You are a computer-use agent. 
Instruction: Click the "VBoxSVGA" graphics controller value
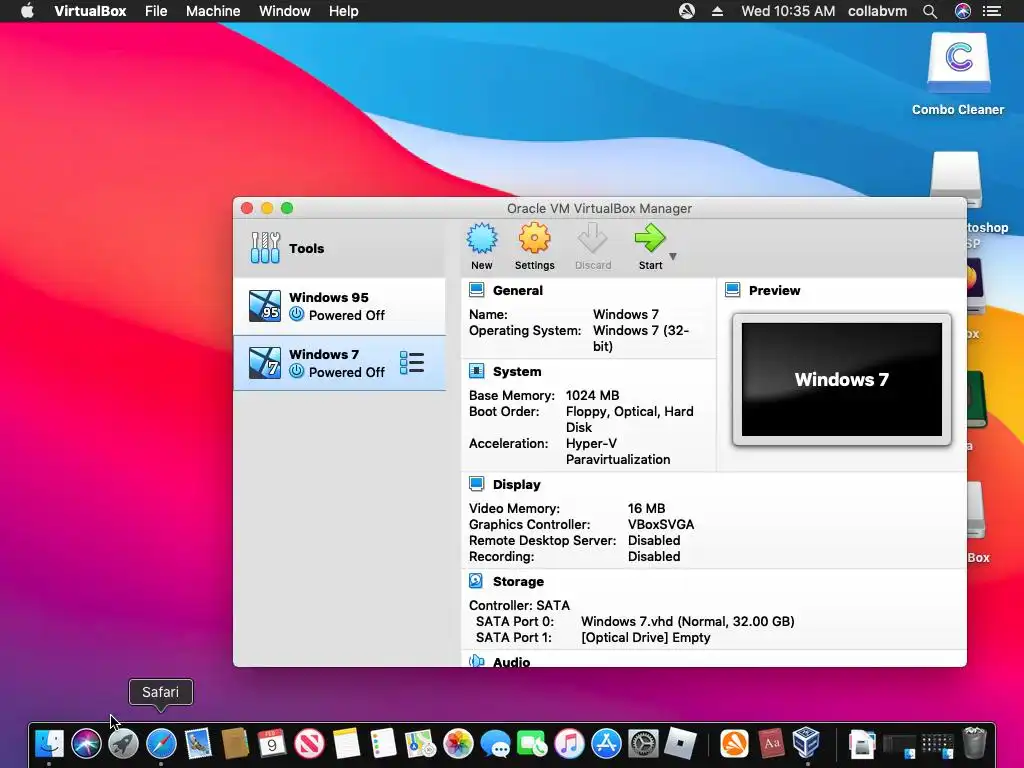[661, 524]
